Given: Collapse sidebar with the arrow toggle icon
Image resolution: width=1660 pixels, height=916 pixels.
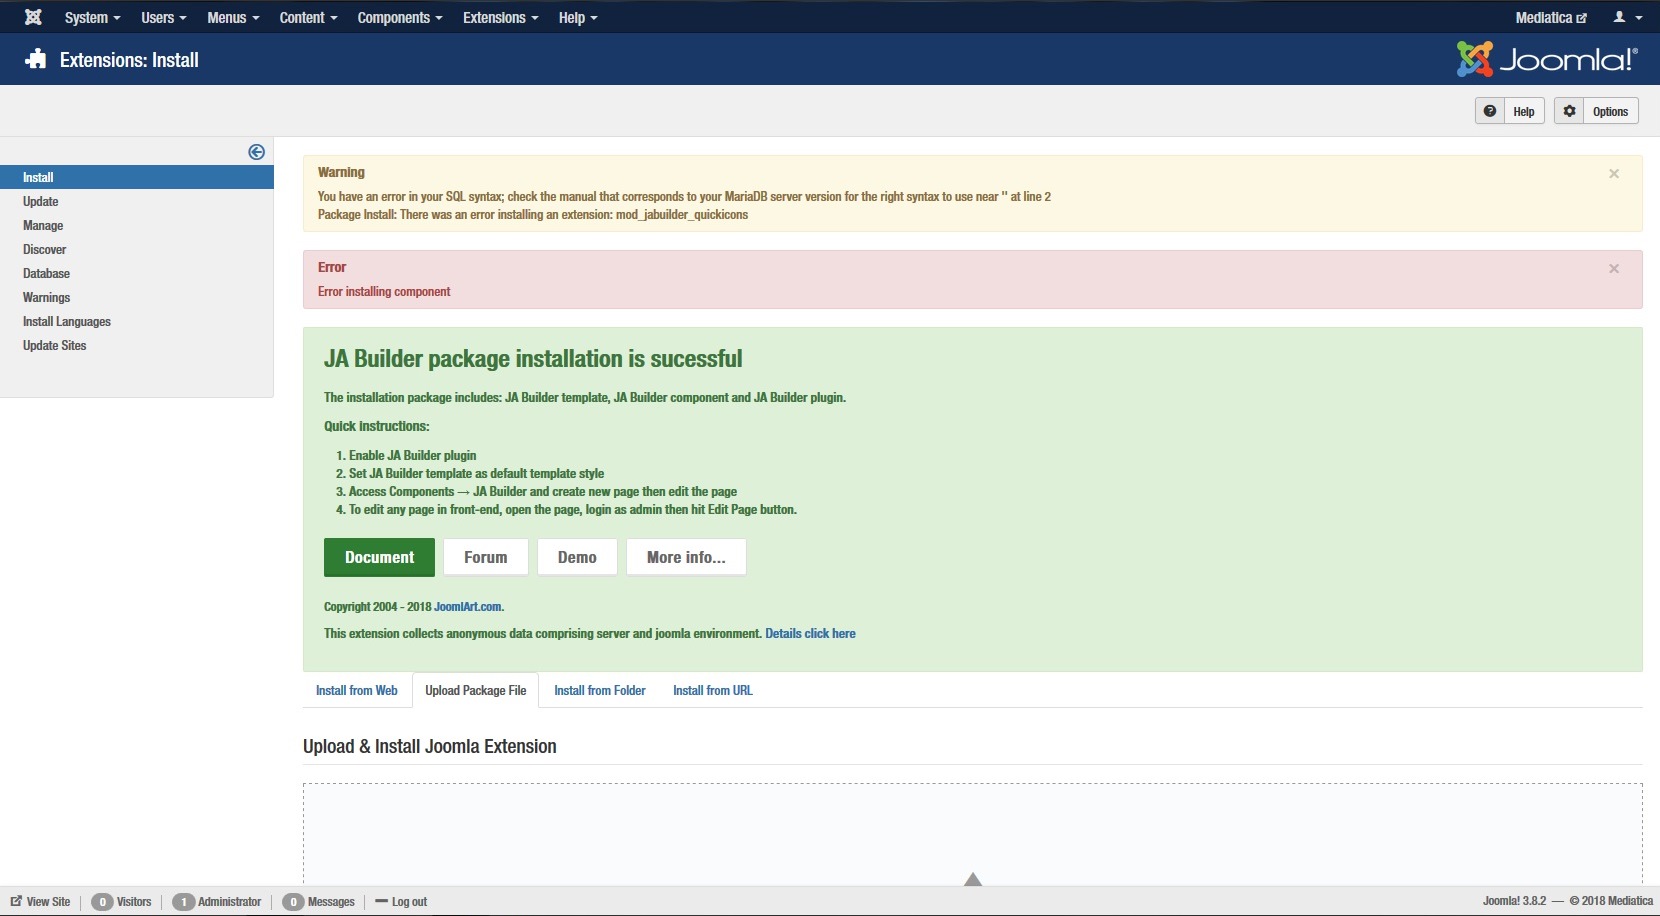Looking at the screenshot, I should point(257,152).
